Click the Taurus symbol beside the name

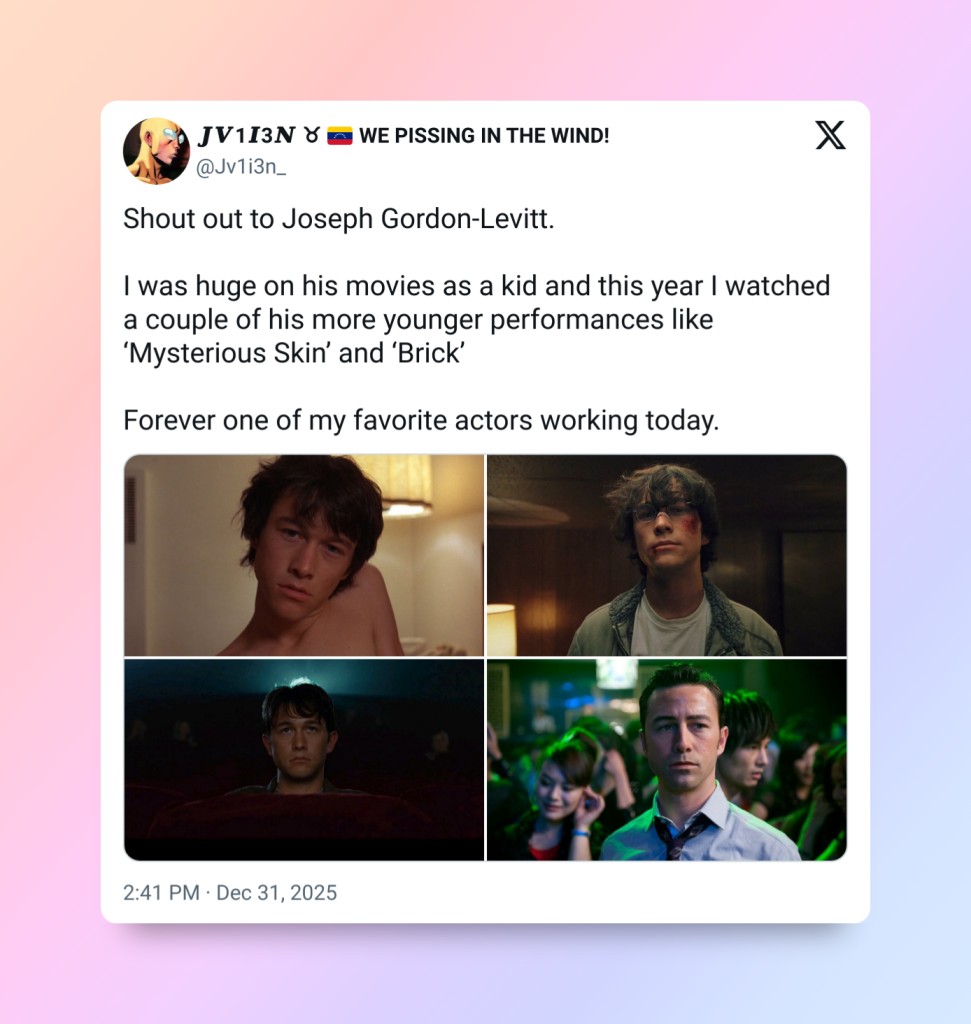click(312, 136)
